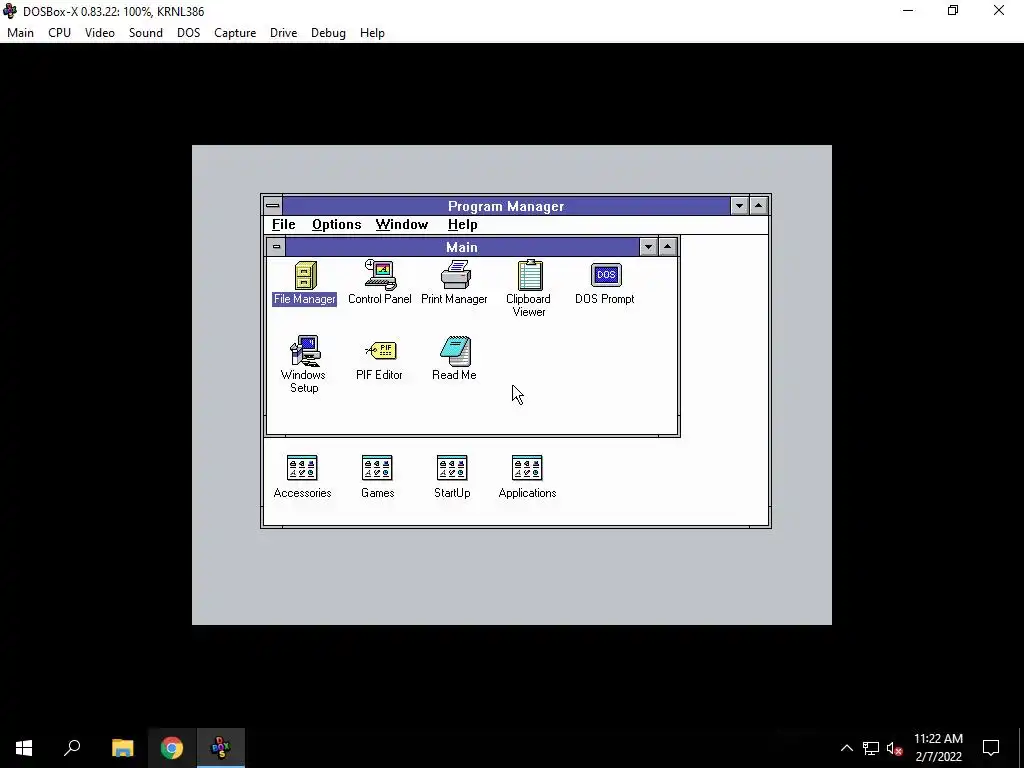Open DOSBox-X Sound menu
Viewport: 1024px width, 768px height.
click(x=146, y=33)
